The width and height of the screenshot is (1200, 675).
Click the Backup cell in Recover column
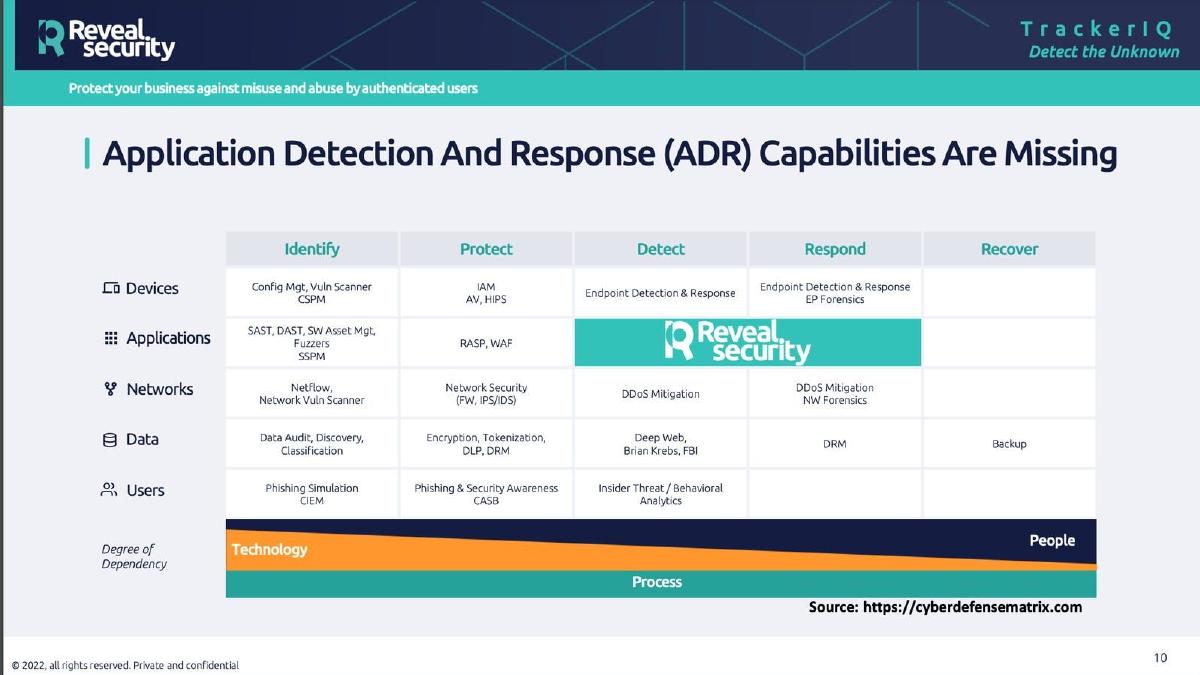tap(1010, 444)
